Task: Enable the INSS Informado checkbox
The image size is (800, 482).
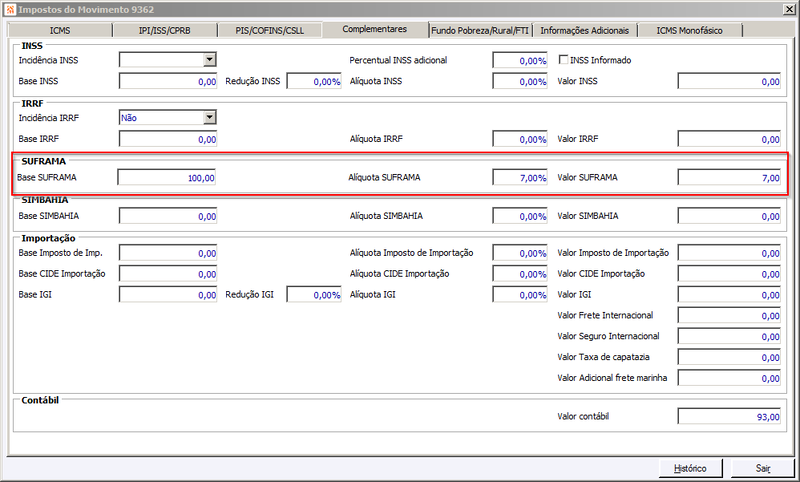Action: [x=564, y=60]
